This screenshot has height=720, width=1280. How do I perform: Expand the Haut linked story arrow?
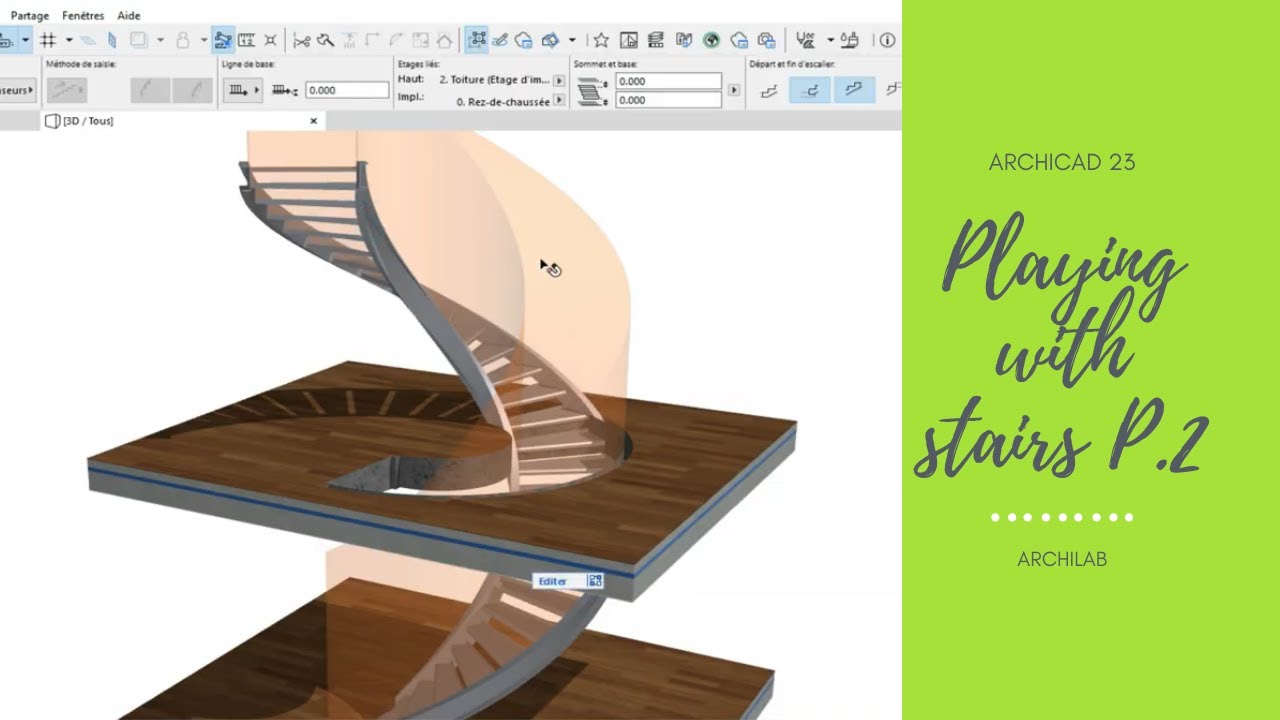(559, 80)
